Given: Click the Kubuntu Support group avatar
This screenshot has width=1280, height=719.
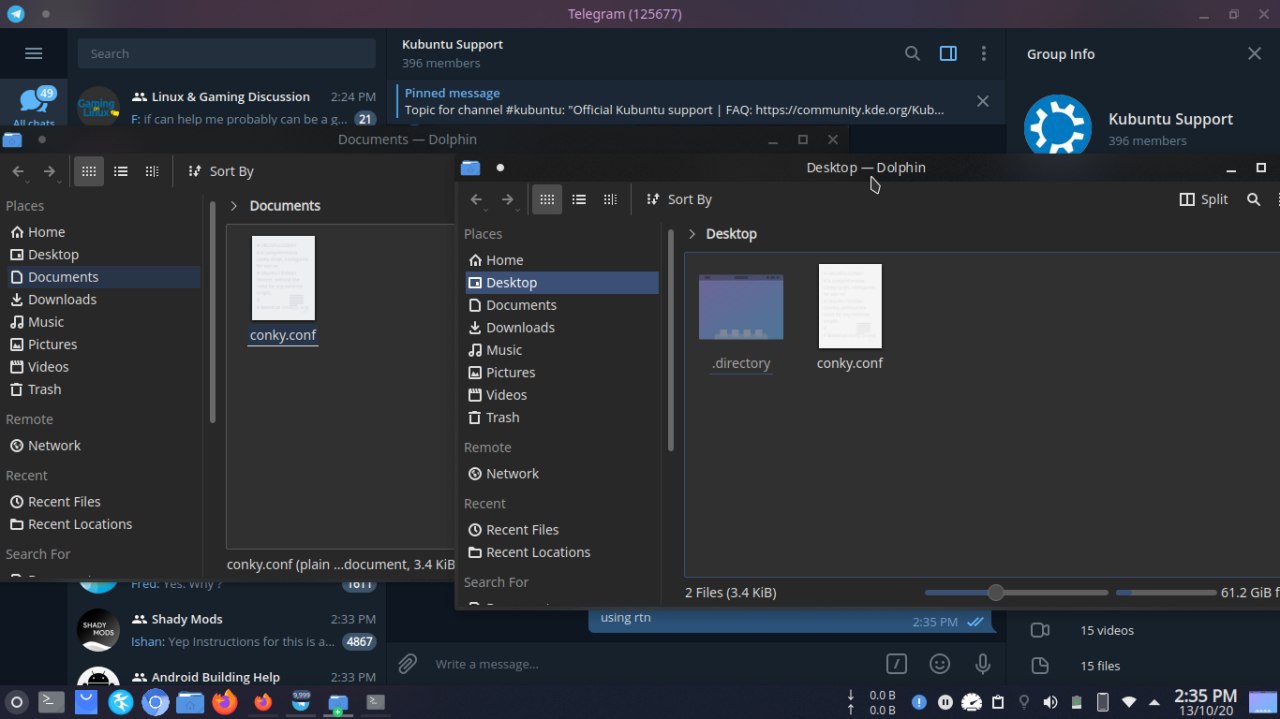Looking at the screenshot, I should [x=1058, y=125].
